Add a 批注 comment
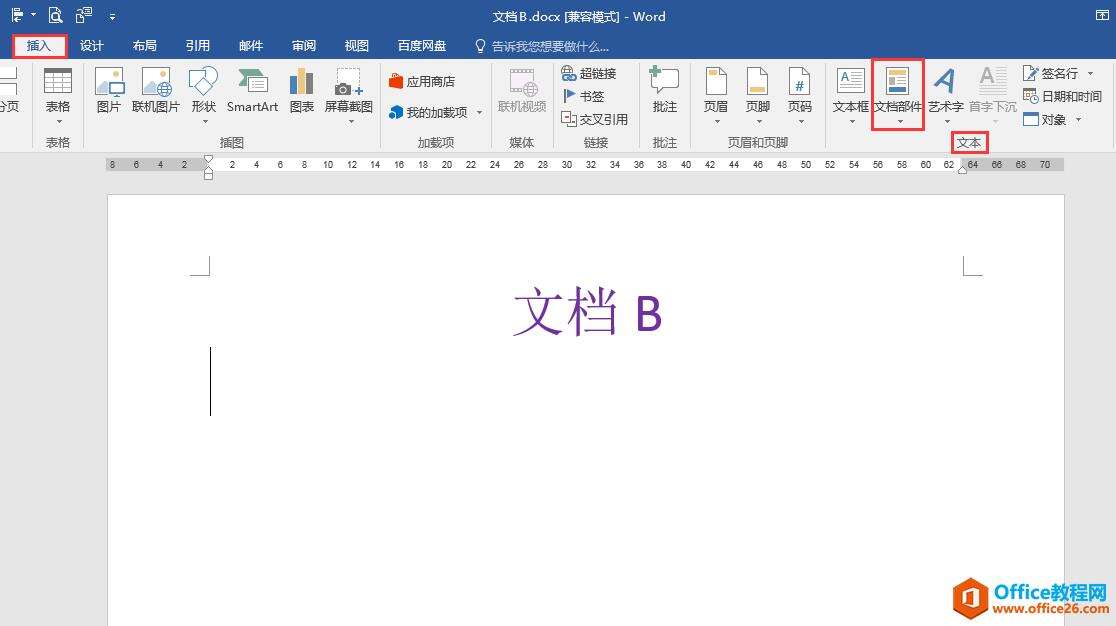Screen dimensions: 1116x626 [x=664, y=90]
